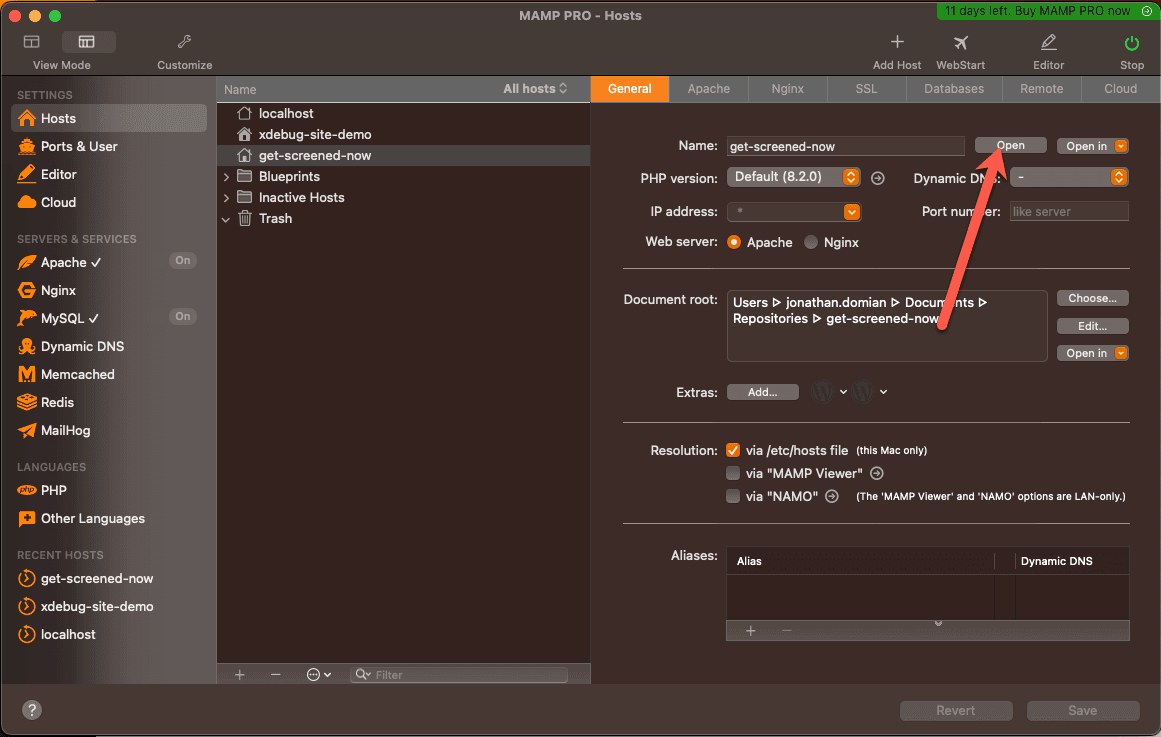The height and width of the screenshot is (737, 1161).
Task: Enable resolution via MAMP Viewer
Action: (x=733, y=473)
